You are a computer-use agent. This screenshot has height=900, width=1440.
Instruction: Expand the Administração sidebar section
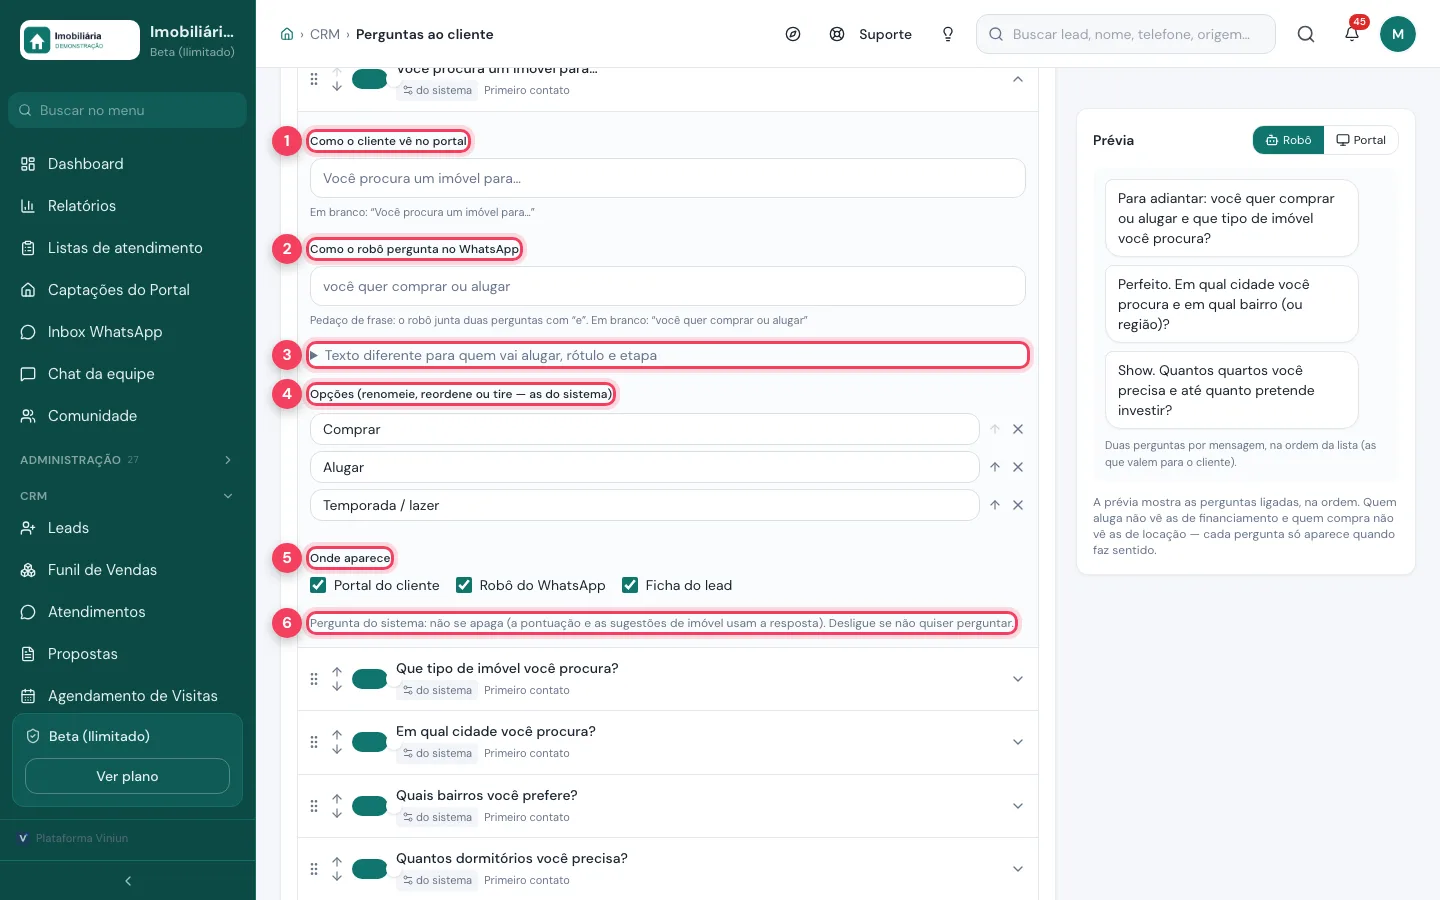128,460
